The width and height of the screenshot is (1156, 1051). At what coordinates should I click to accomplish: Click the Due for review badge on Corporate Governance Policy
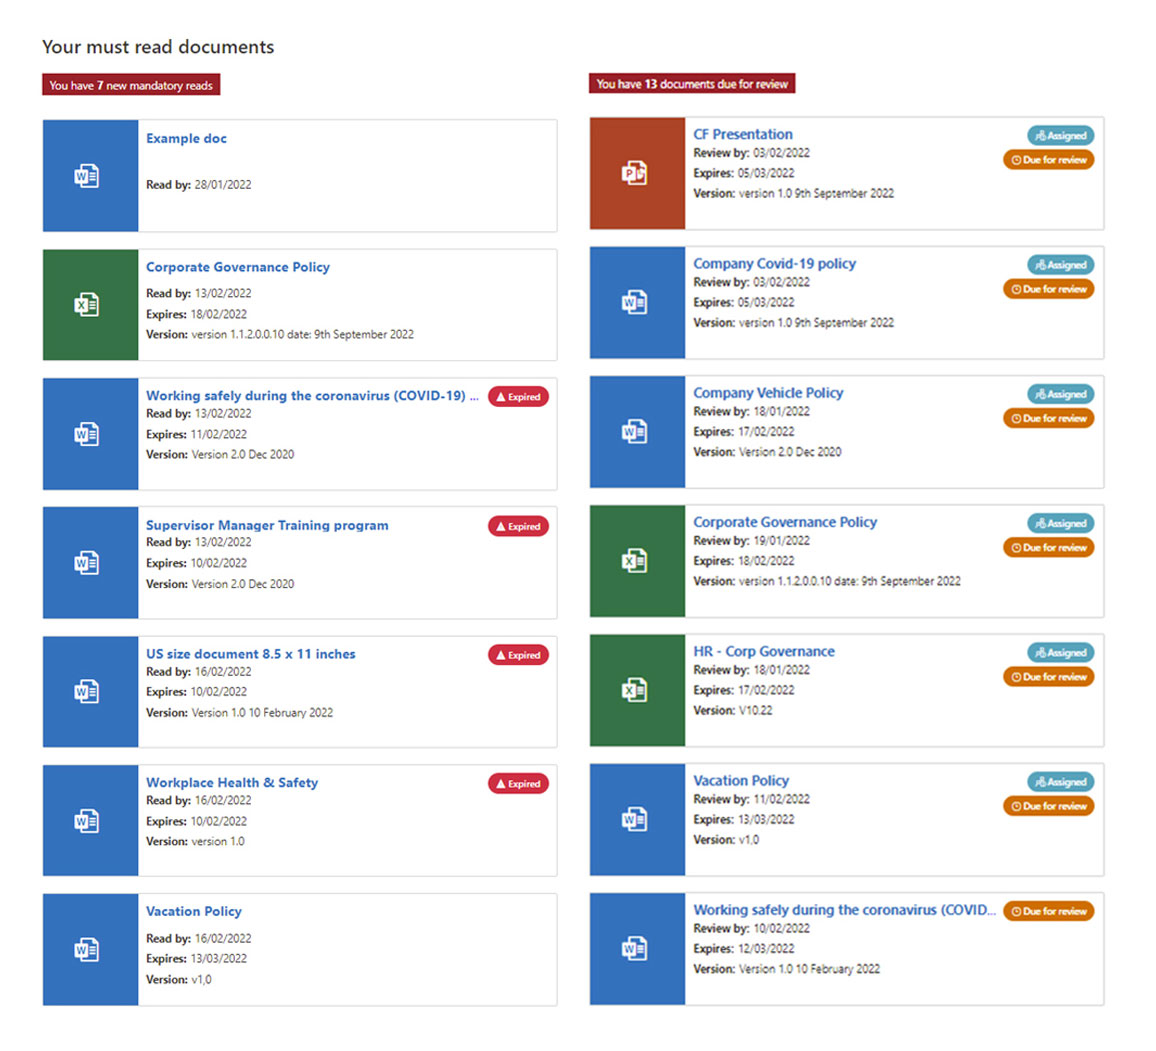[x=1048, y=548]
